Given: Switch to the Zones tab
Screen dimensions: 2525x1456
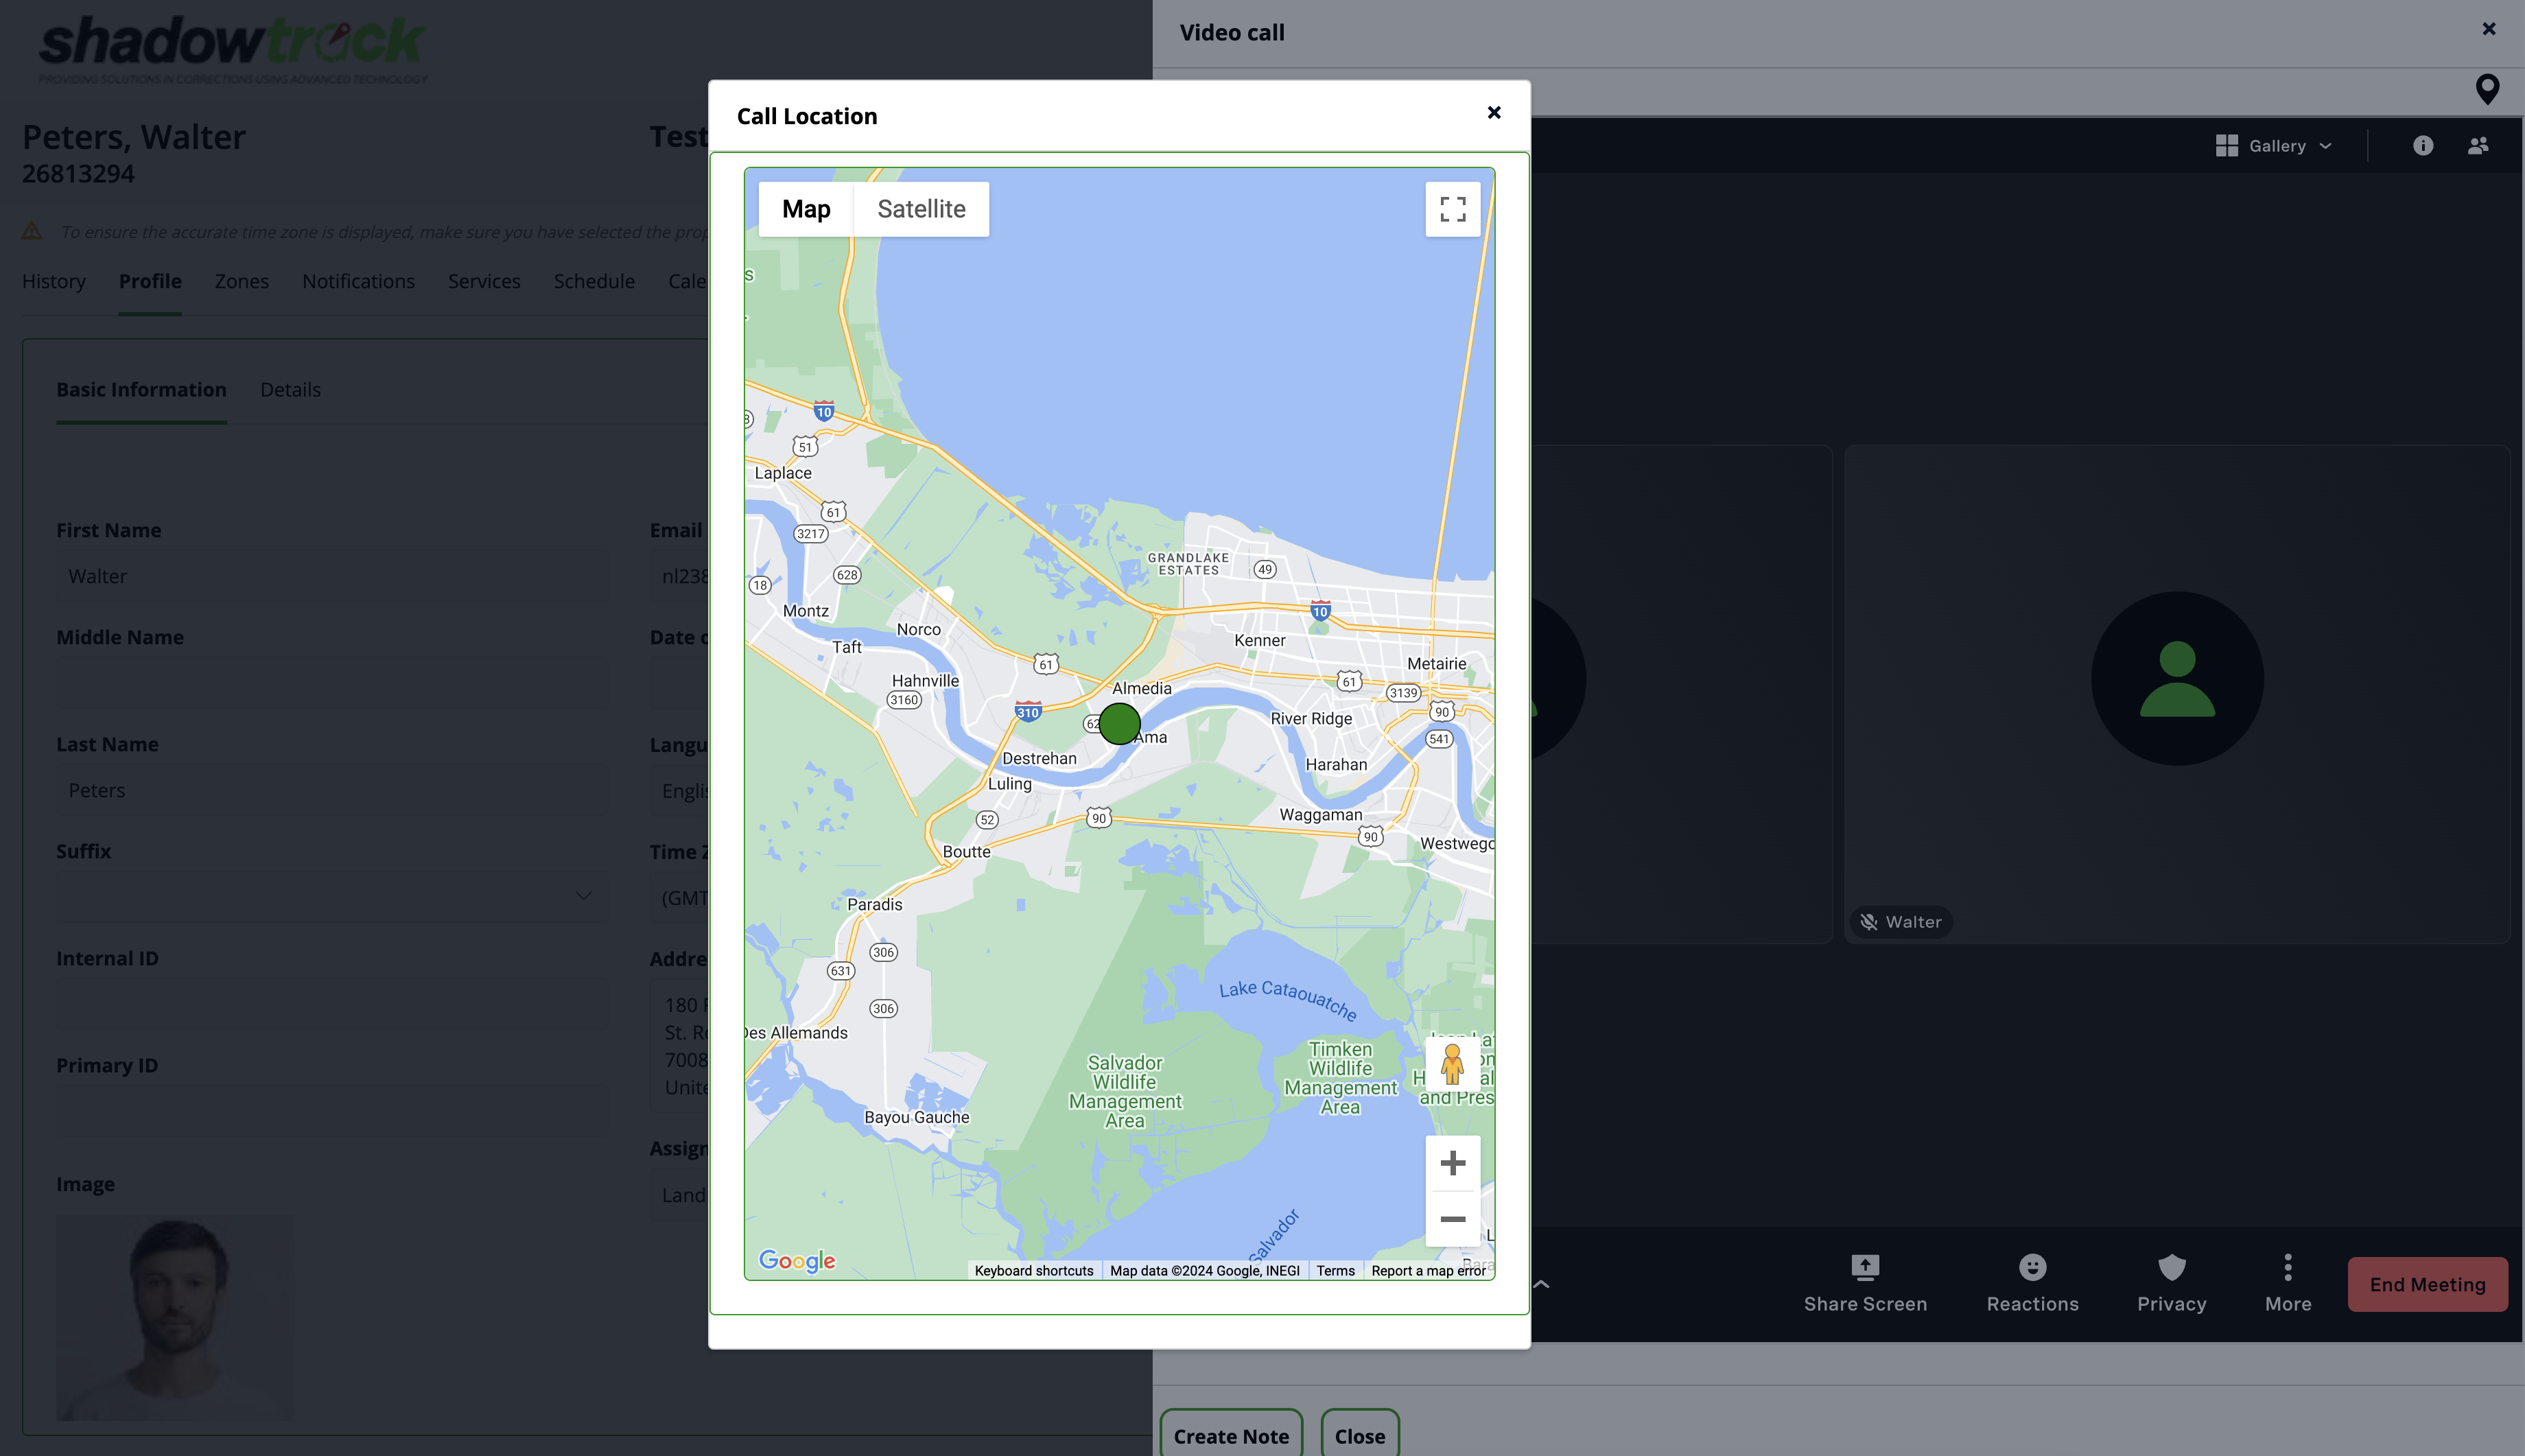Looking at the screenshot, I should click(241, 281).
